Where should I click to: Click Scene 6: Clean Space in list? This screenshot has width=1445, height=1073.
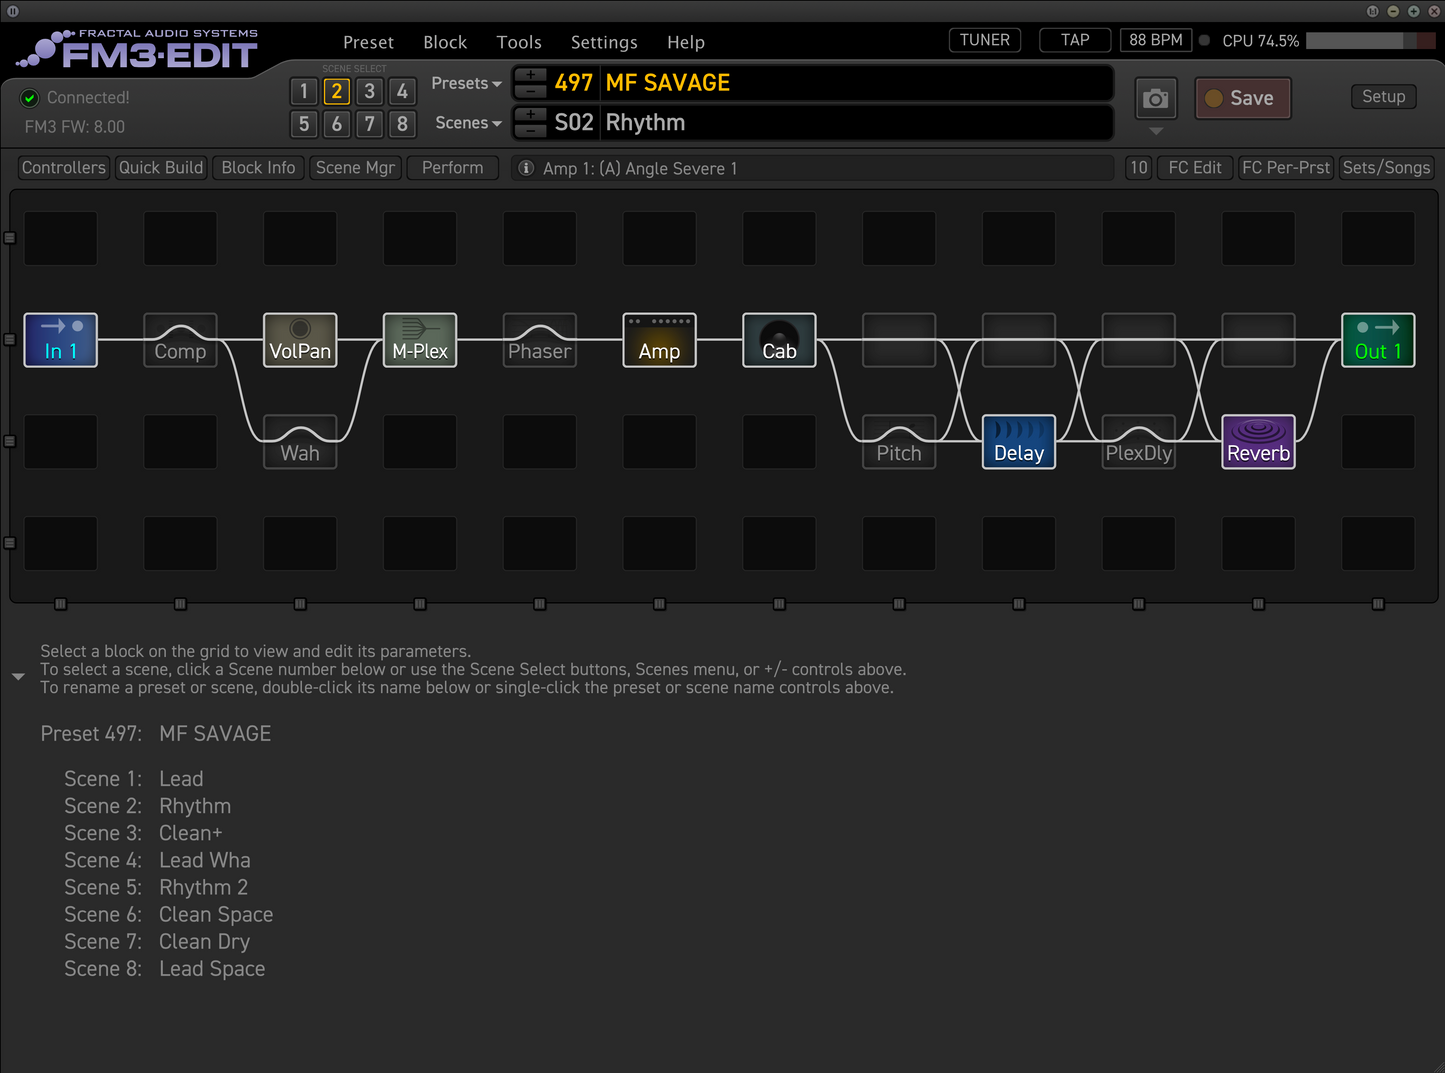(169, 914)
